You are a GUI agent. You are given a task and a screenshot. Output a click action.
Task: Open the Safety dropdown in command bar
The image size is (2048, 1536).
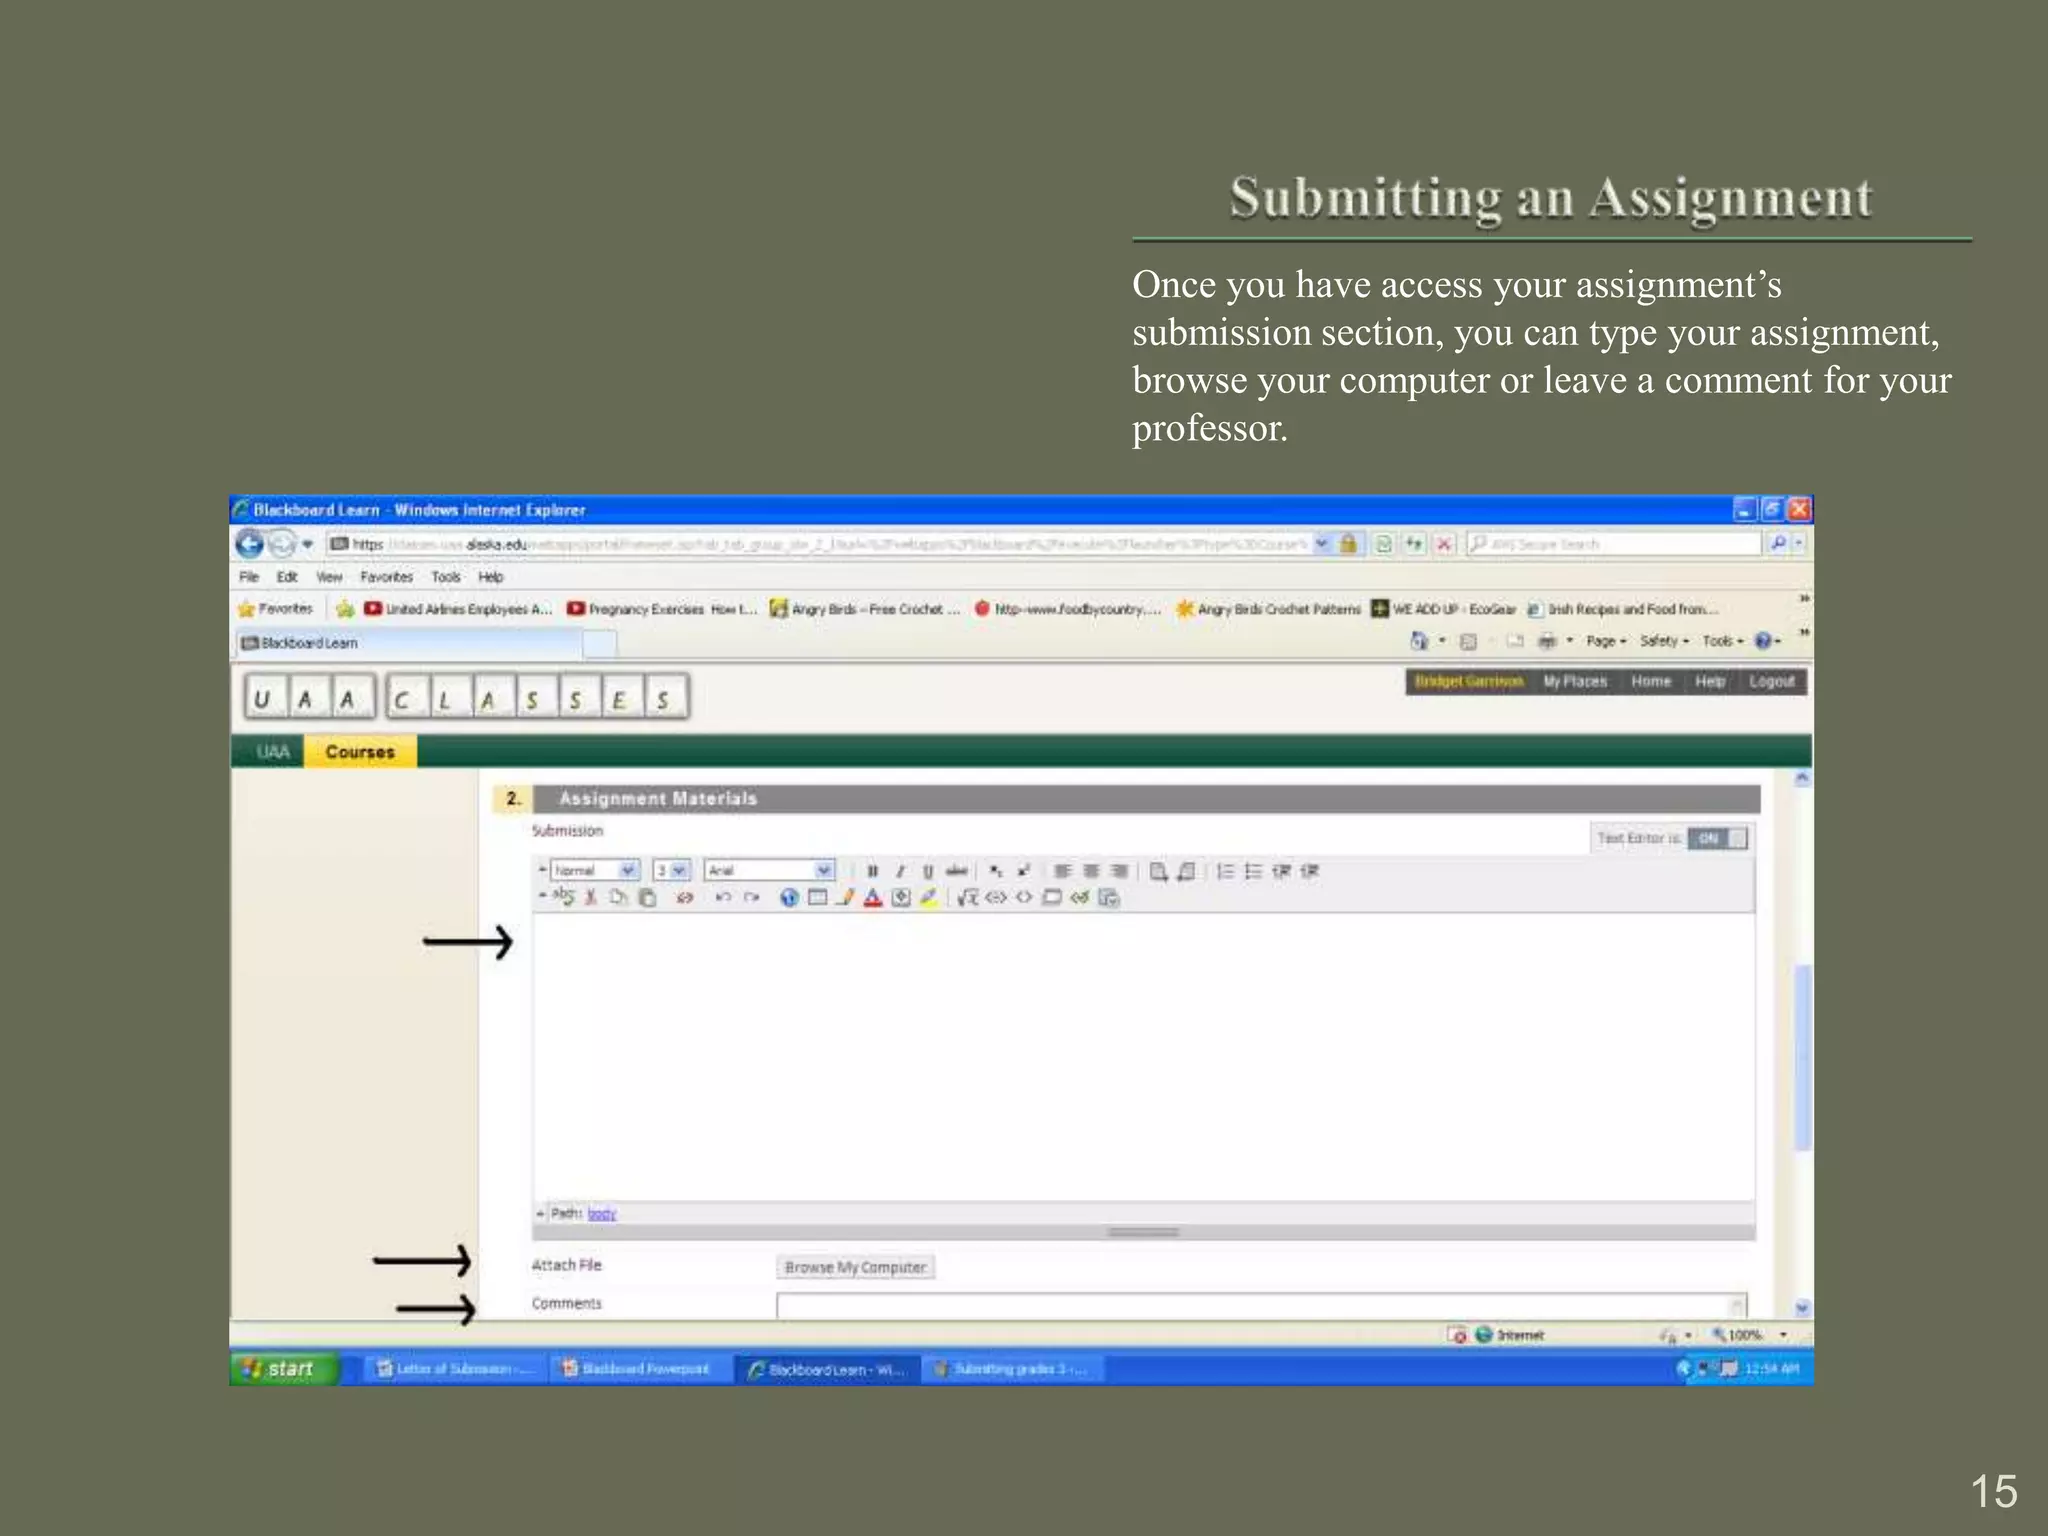click(1664, 641)
